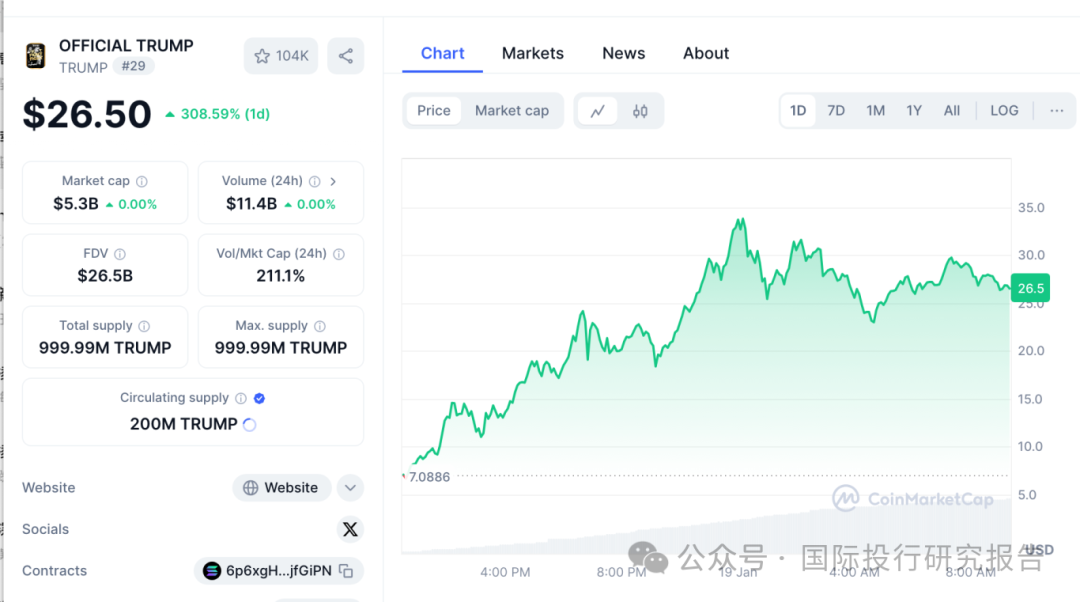The image size is (1080, 602).
Task: Open the X social media icon
Action: click(x=350, y=529)
